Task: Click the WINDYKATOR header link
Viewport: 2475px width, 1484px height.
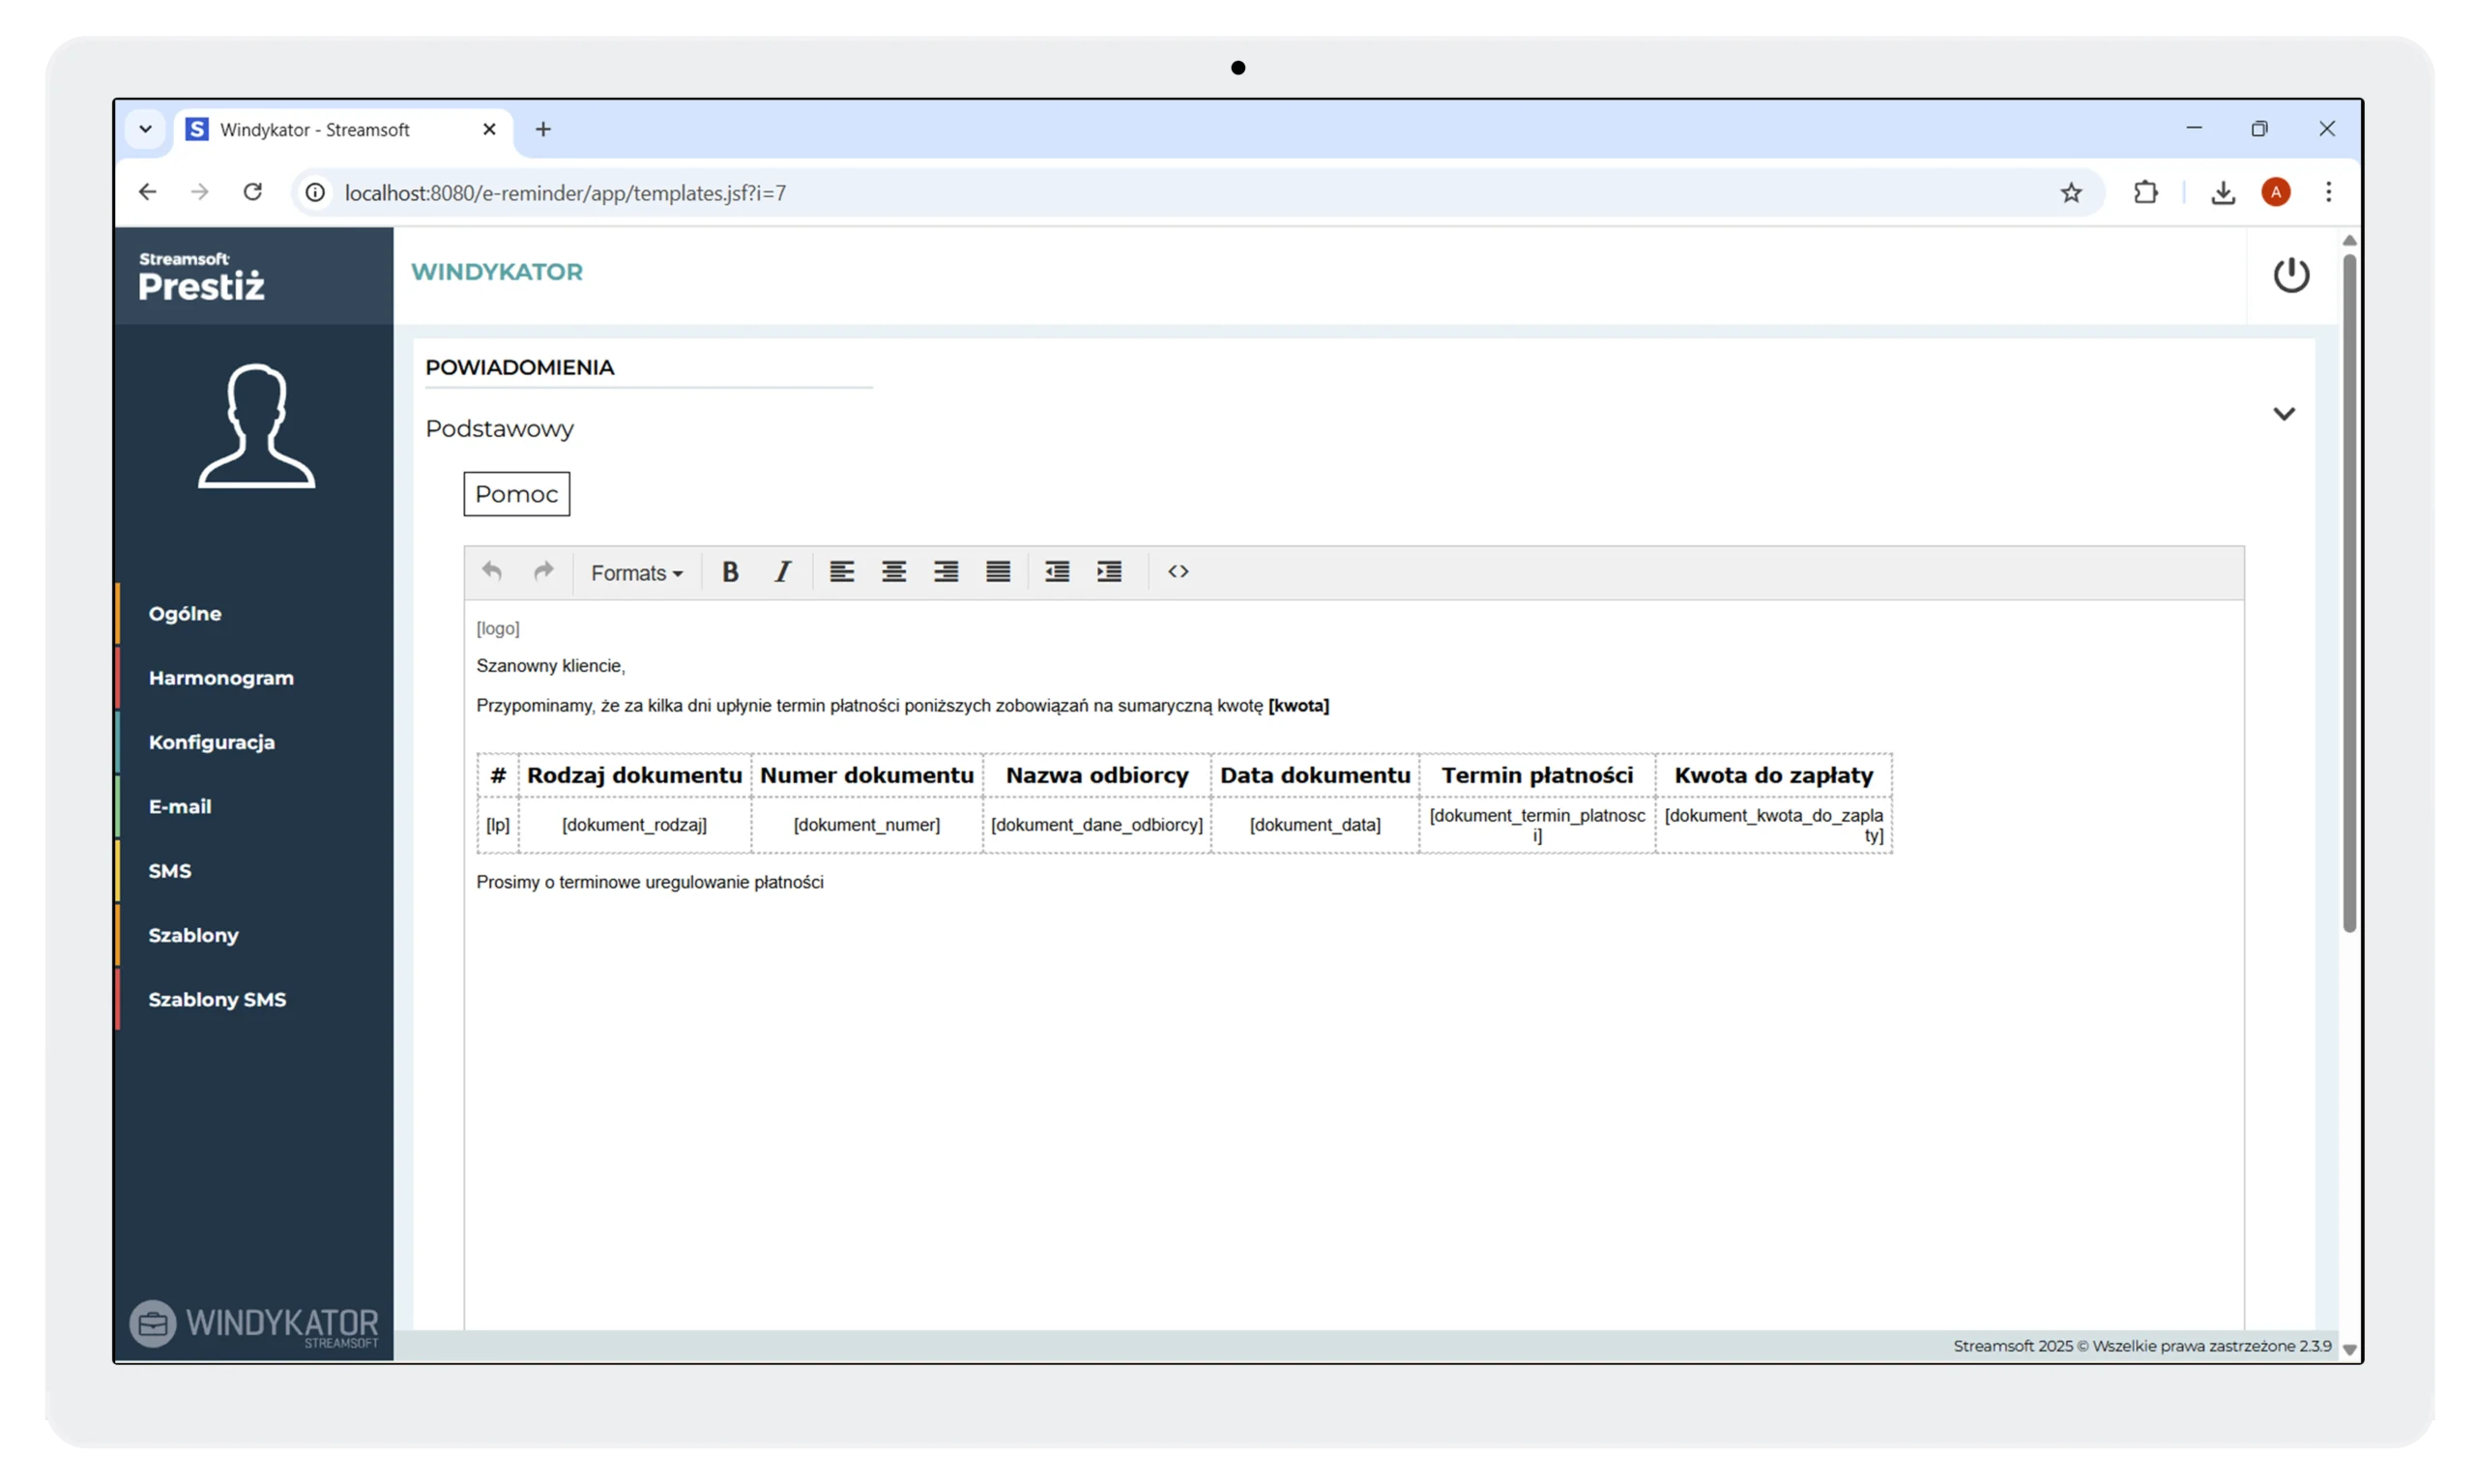Action: (496, 272)
